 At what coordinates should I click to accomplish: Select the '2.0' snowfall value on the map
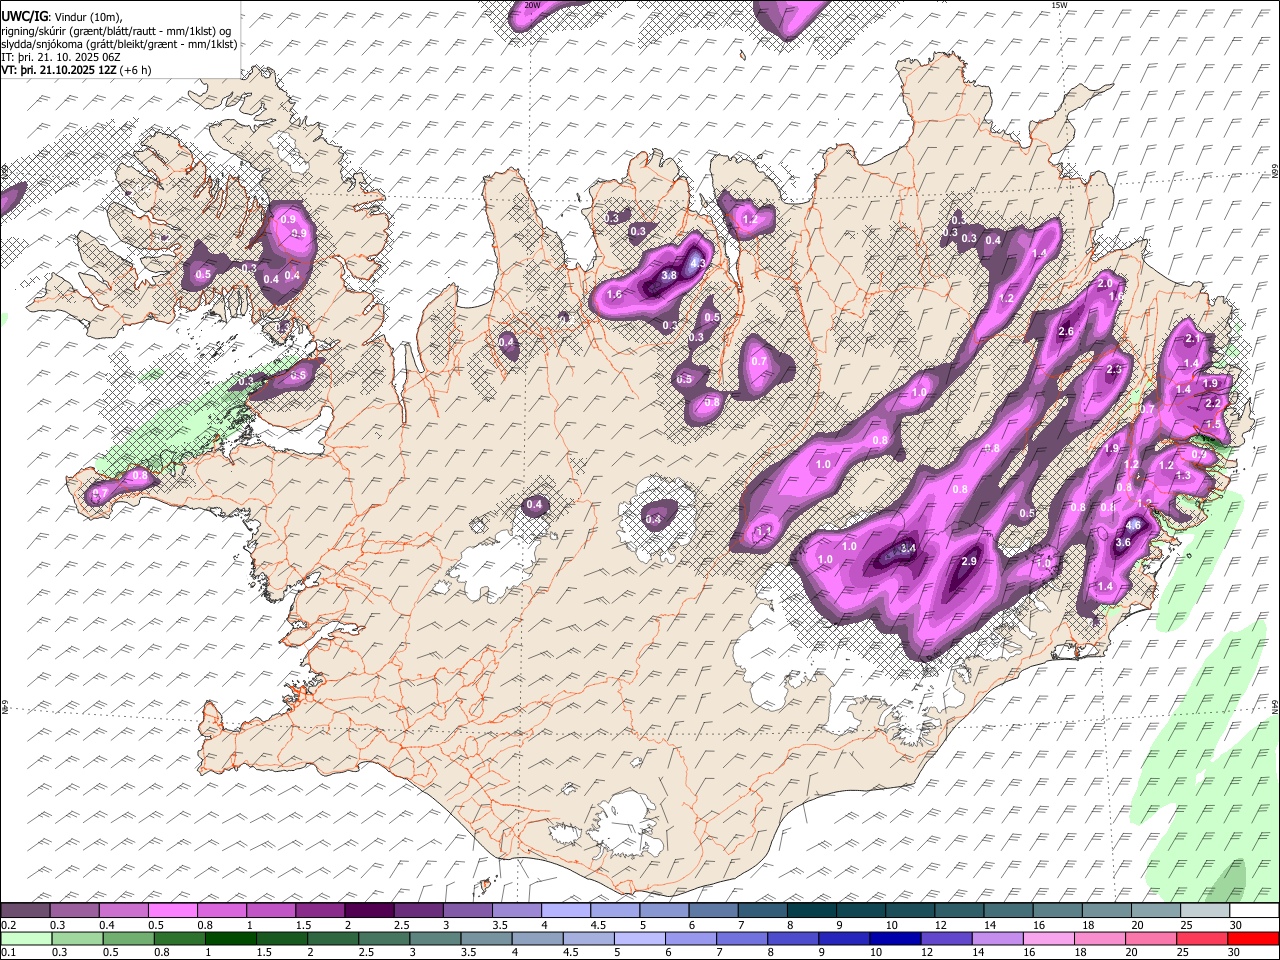[1104, 284]
